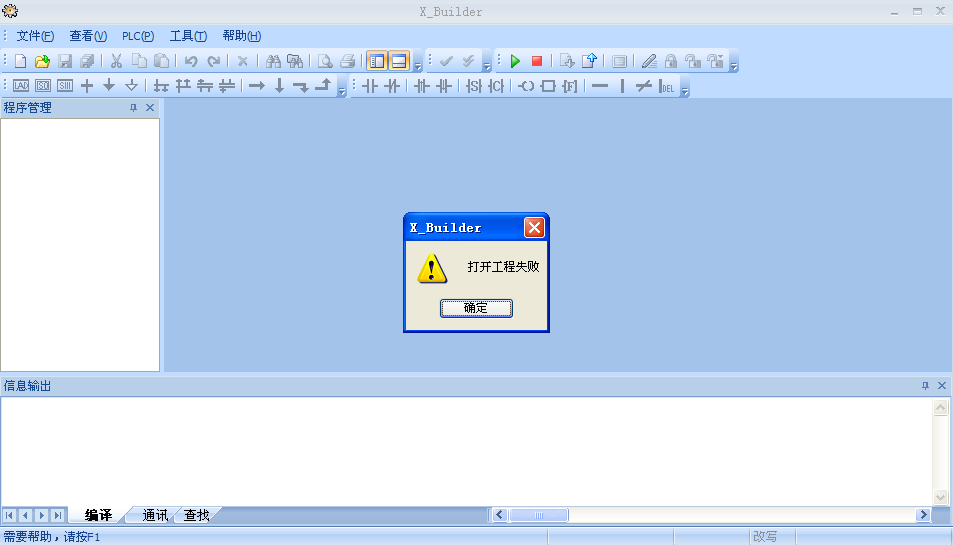Toggle the information output panel view button

tap(399, 61)
